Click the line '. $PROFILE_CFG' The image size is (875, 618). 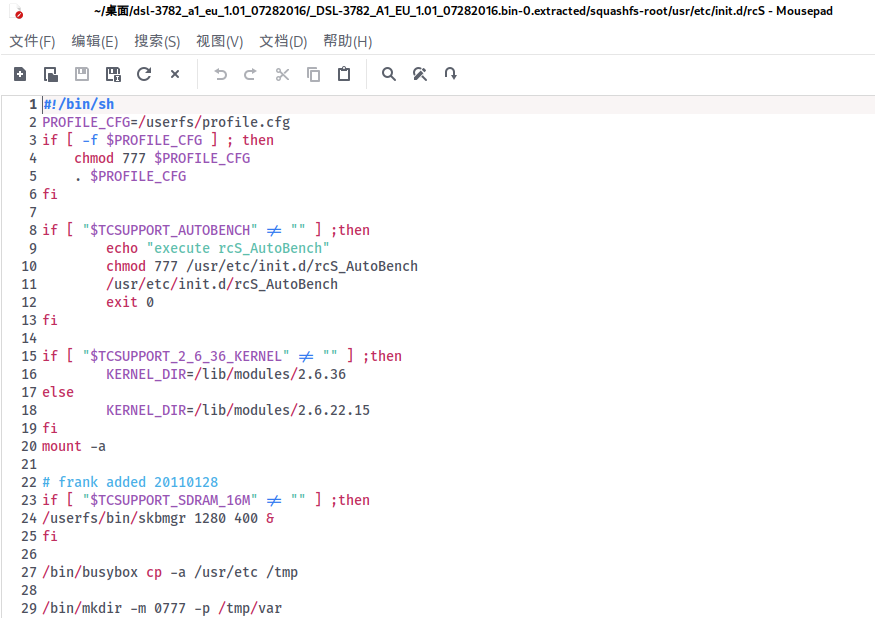(x=131, y=176)
